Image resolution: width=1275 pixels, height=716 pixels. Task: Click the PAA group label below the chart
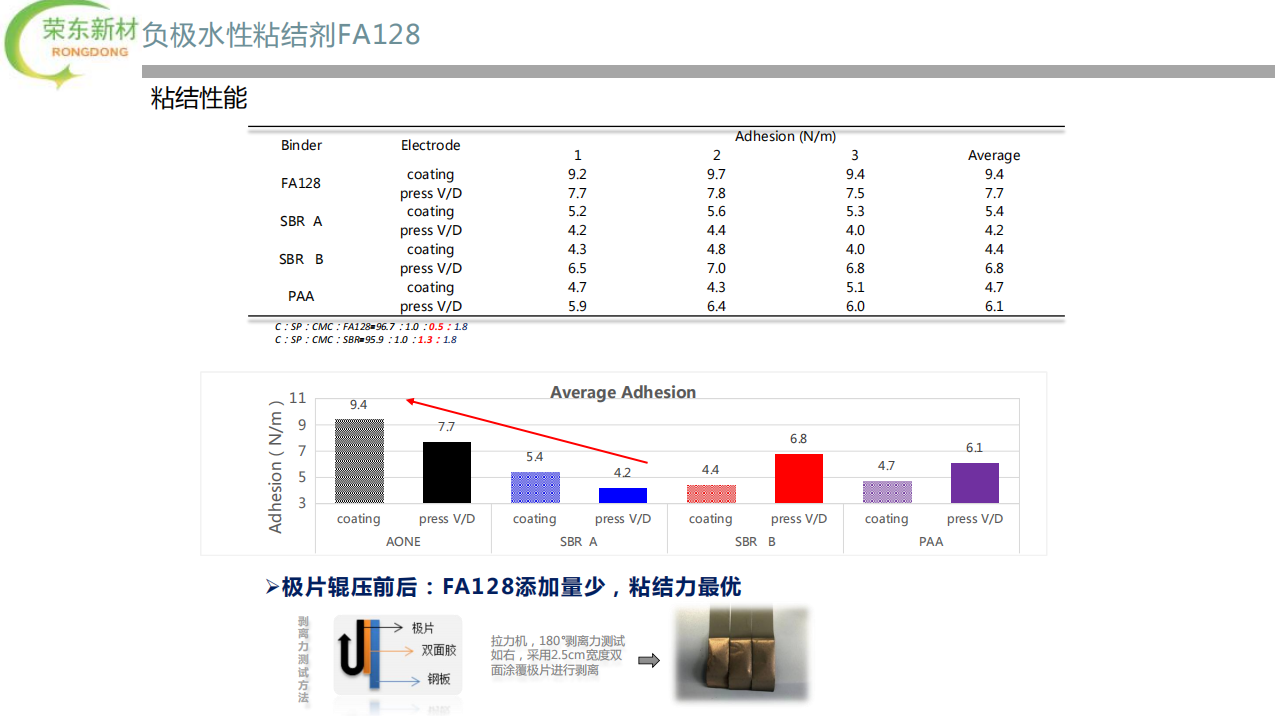[x=931, y=542]
